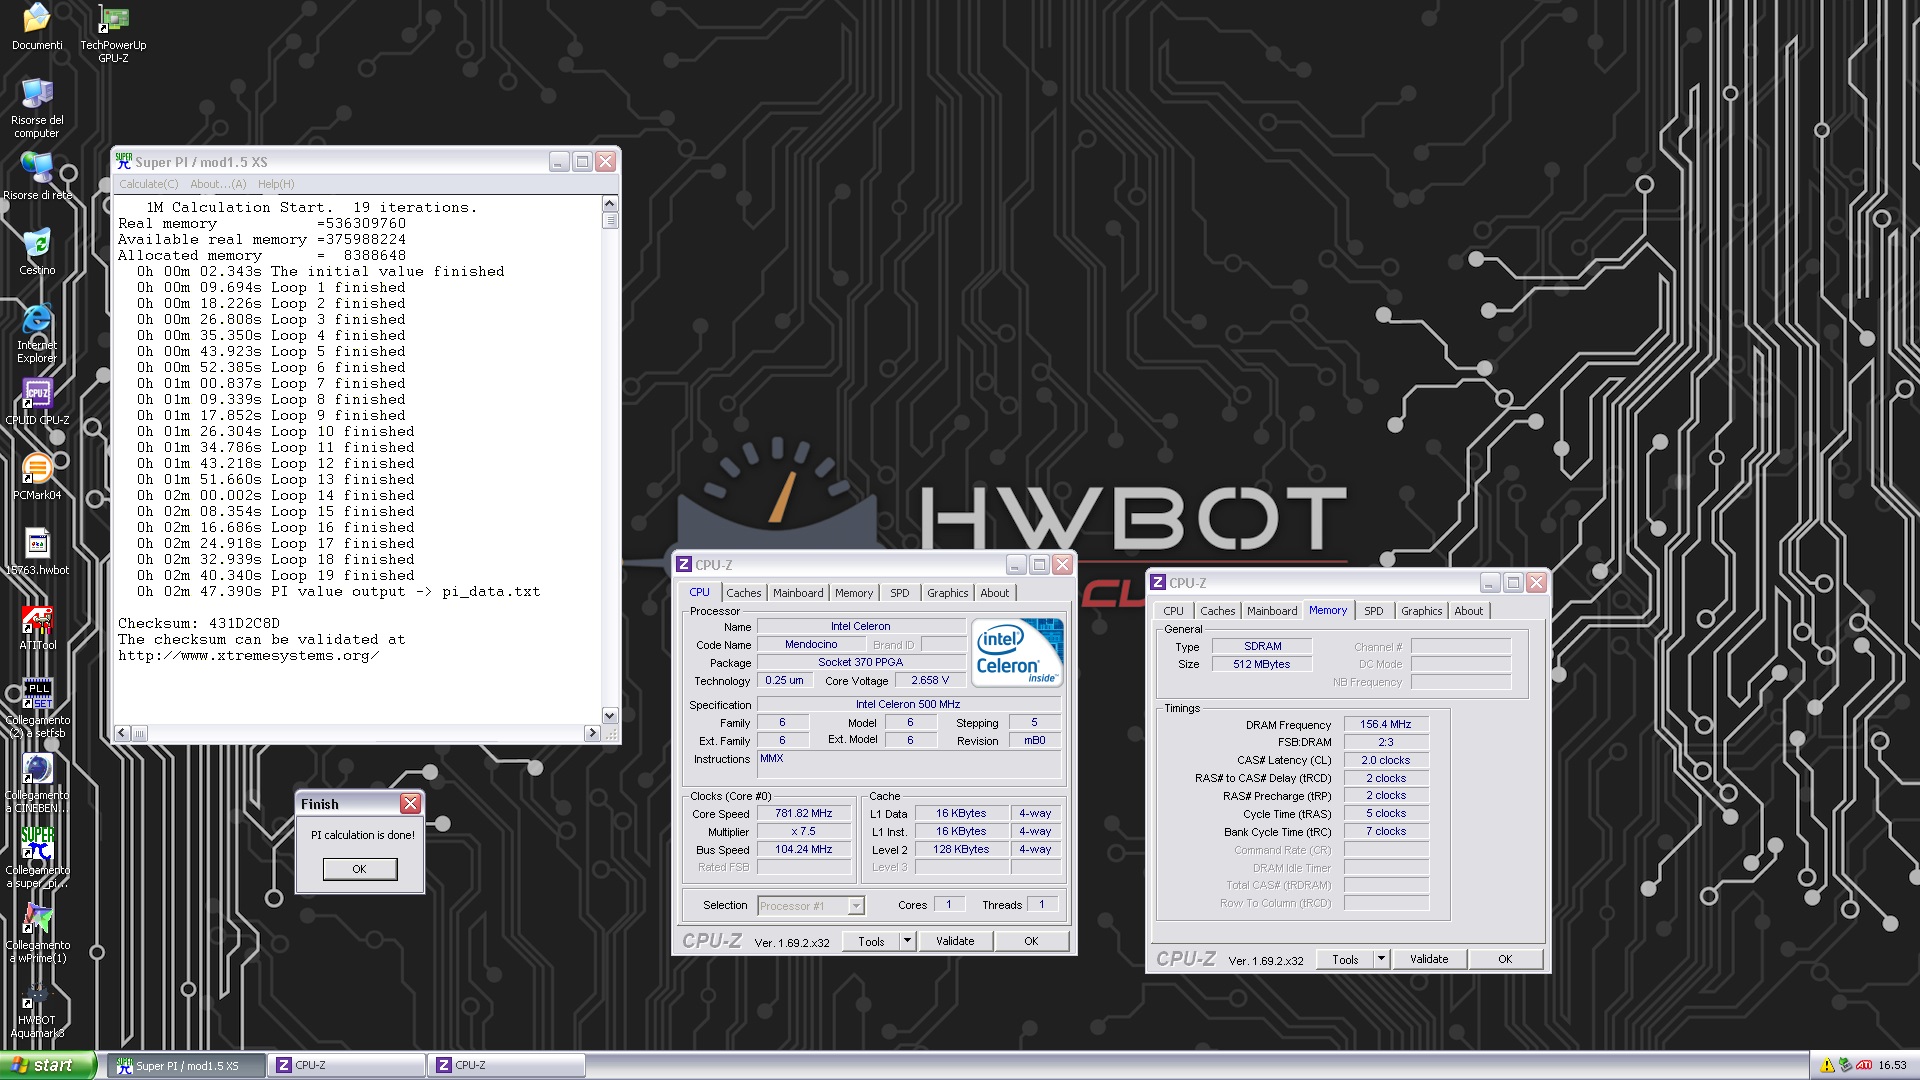Open the super_pi shortcut icon

point(37,858)
